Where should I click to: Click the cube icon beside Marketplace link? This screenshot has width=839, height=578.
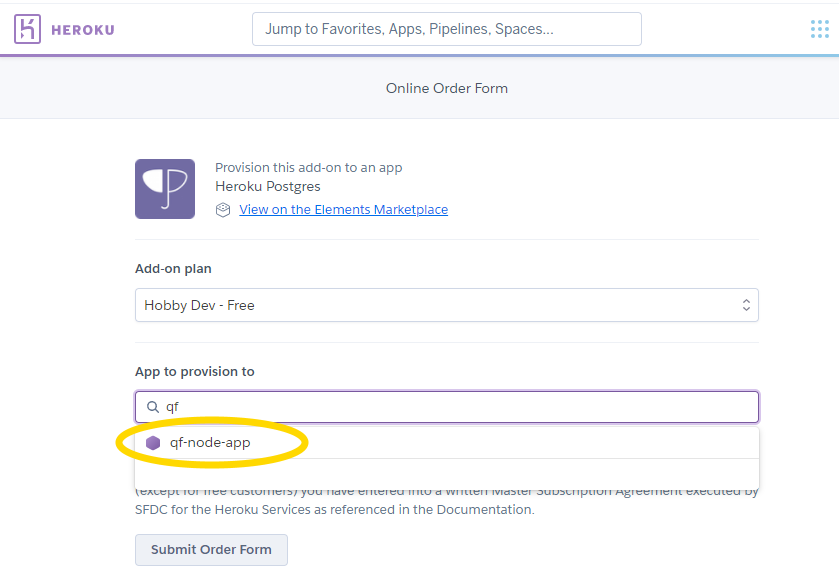click(223, 210)
